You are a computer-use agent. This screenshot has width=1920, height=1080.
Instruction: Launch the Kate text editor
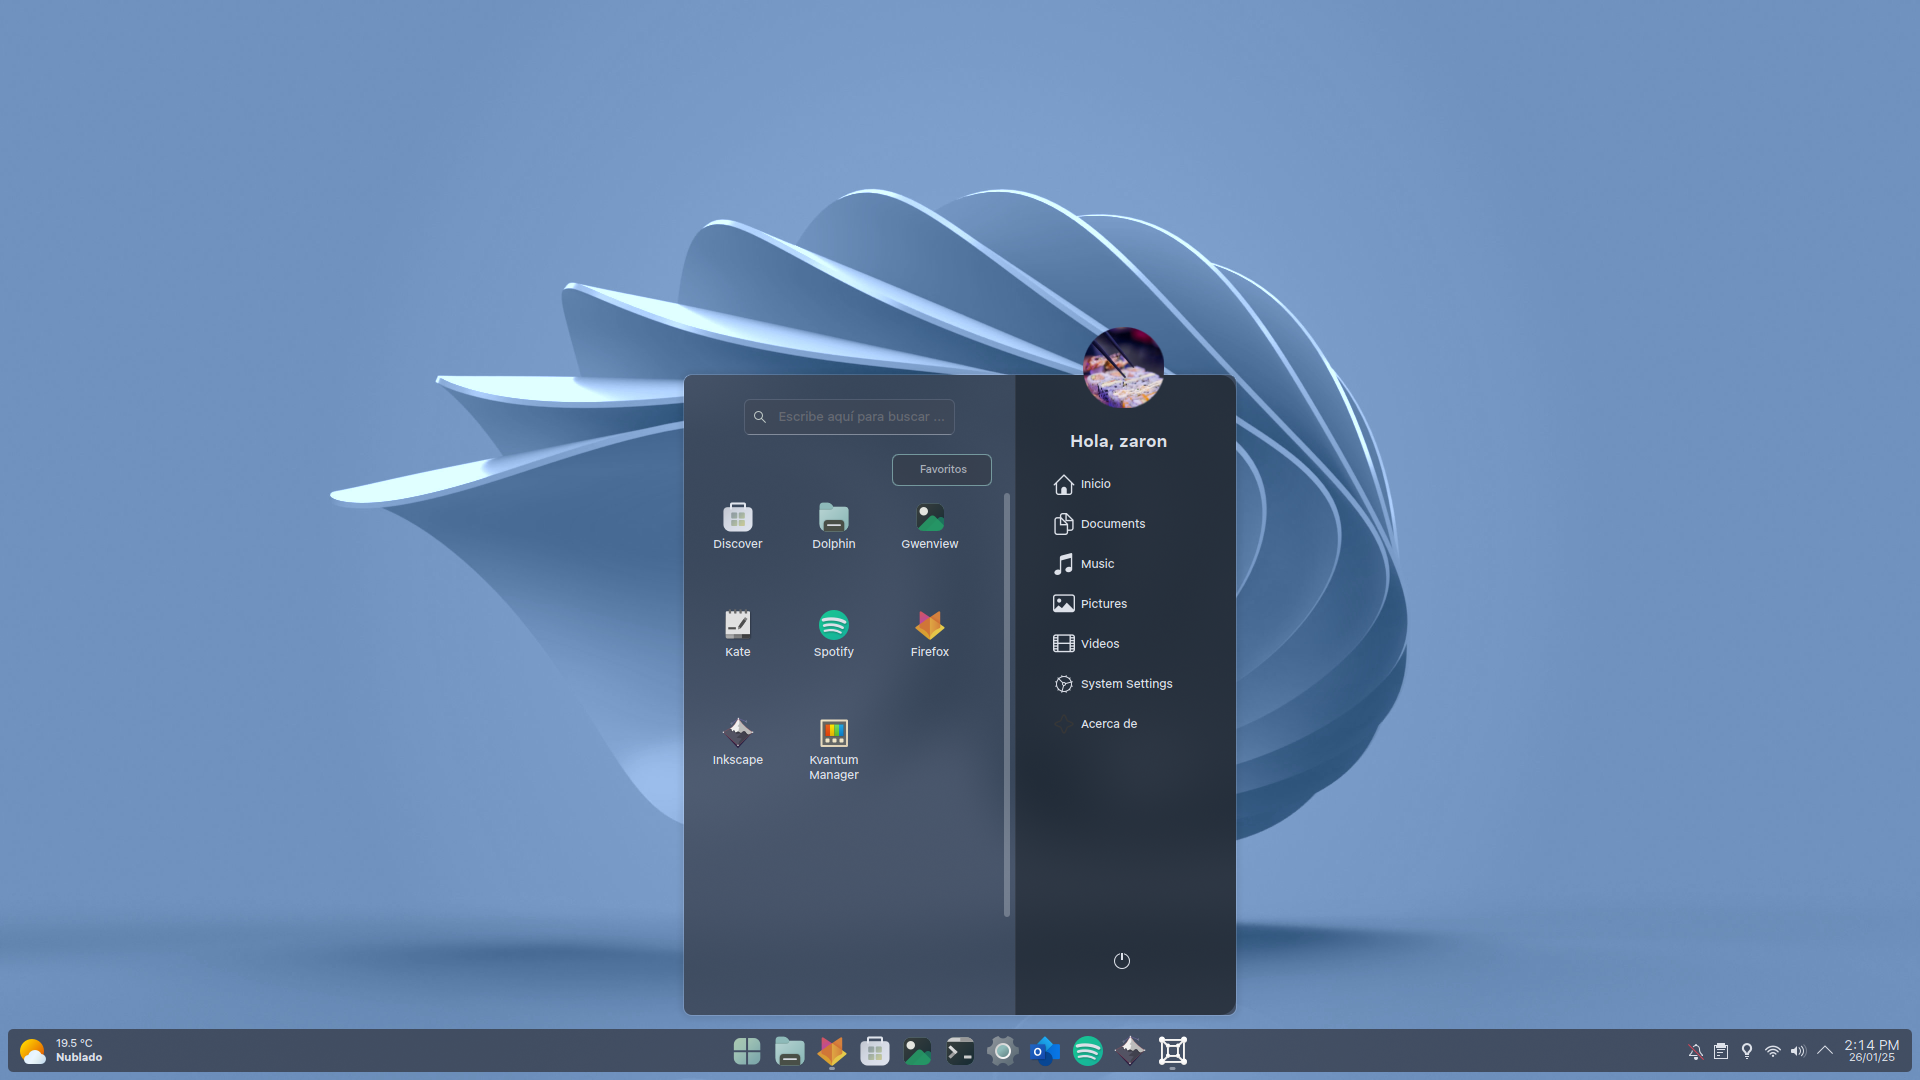(737, 634)
